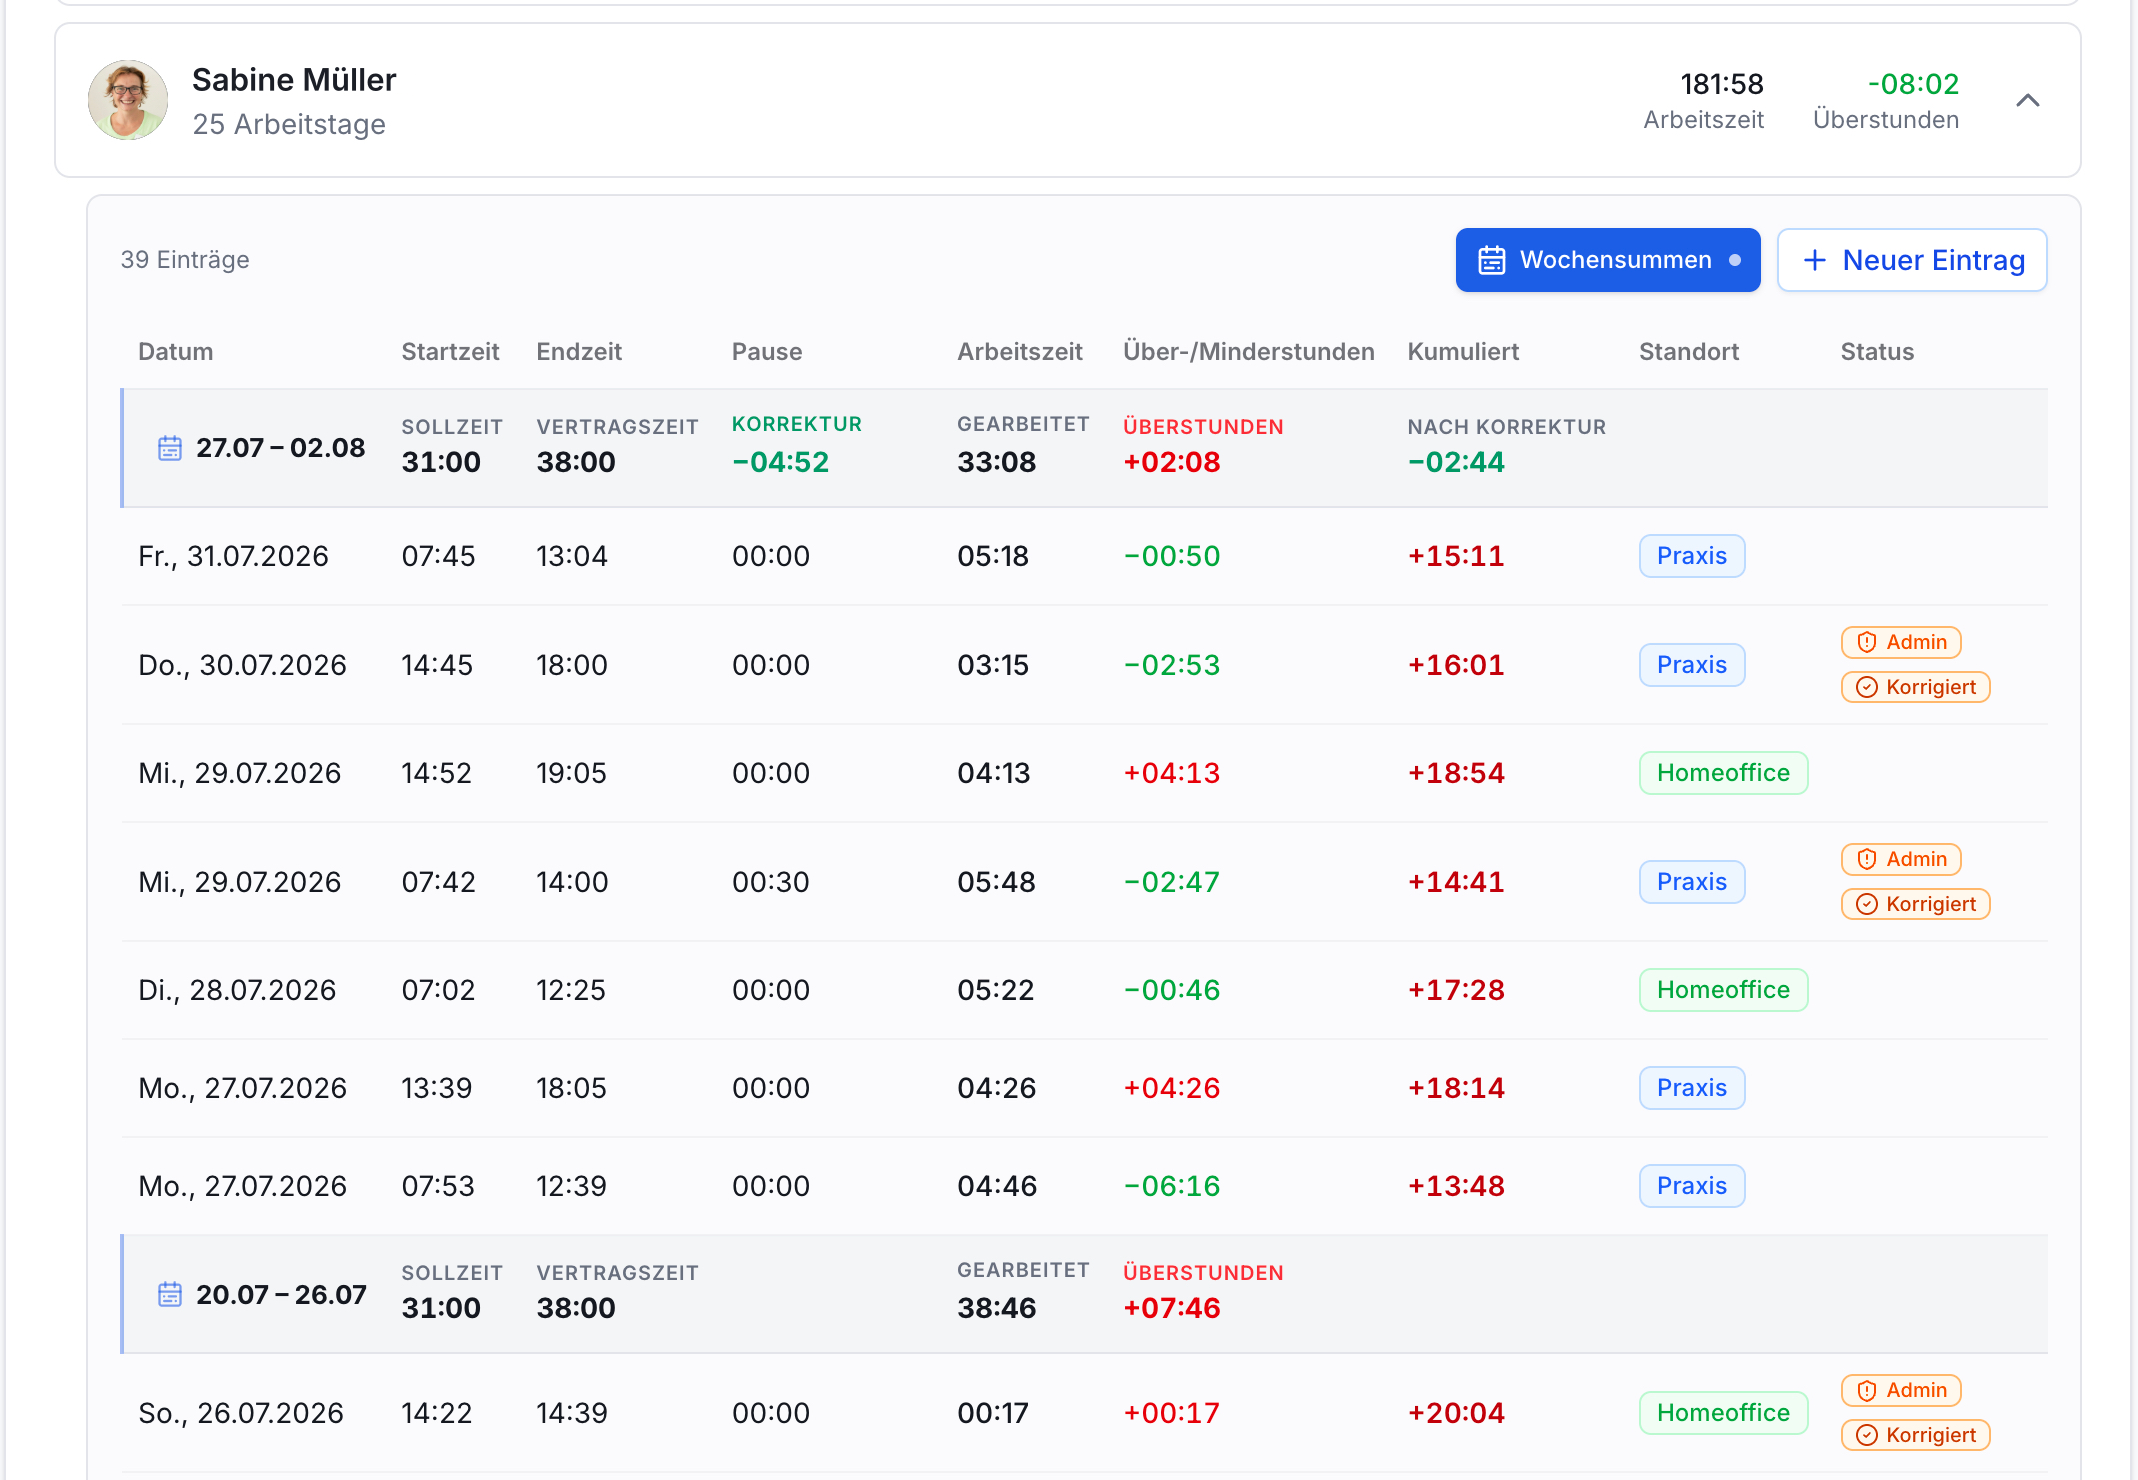The width and height of the screenshot is (2138, 1480).
Task: Click Homeoffice tag on the 14:52 start row
Action: (1723, 773)
